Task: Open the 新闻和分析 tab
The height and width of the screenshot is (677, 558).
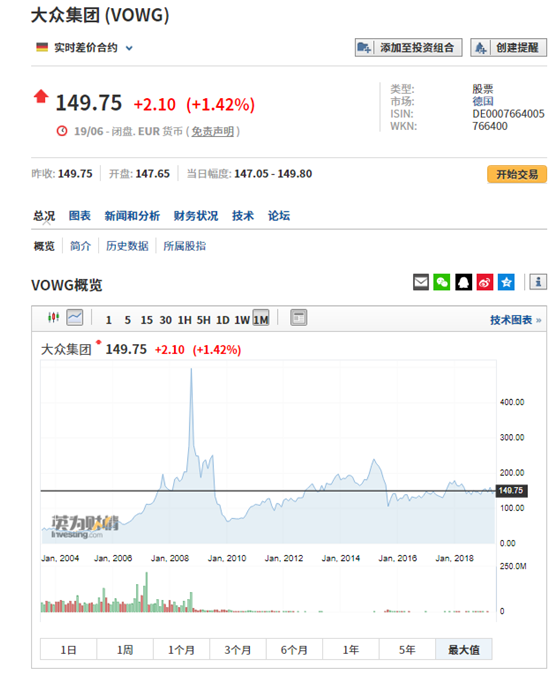Action: 132,215
